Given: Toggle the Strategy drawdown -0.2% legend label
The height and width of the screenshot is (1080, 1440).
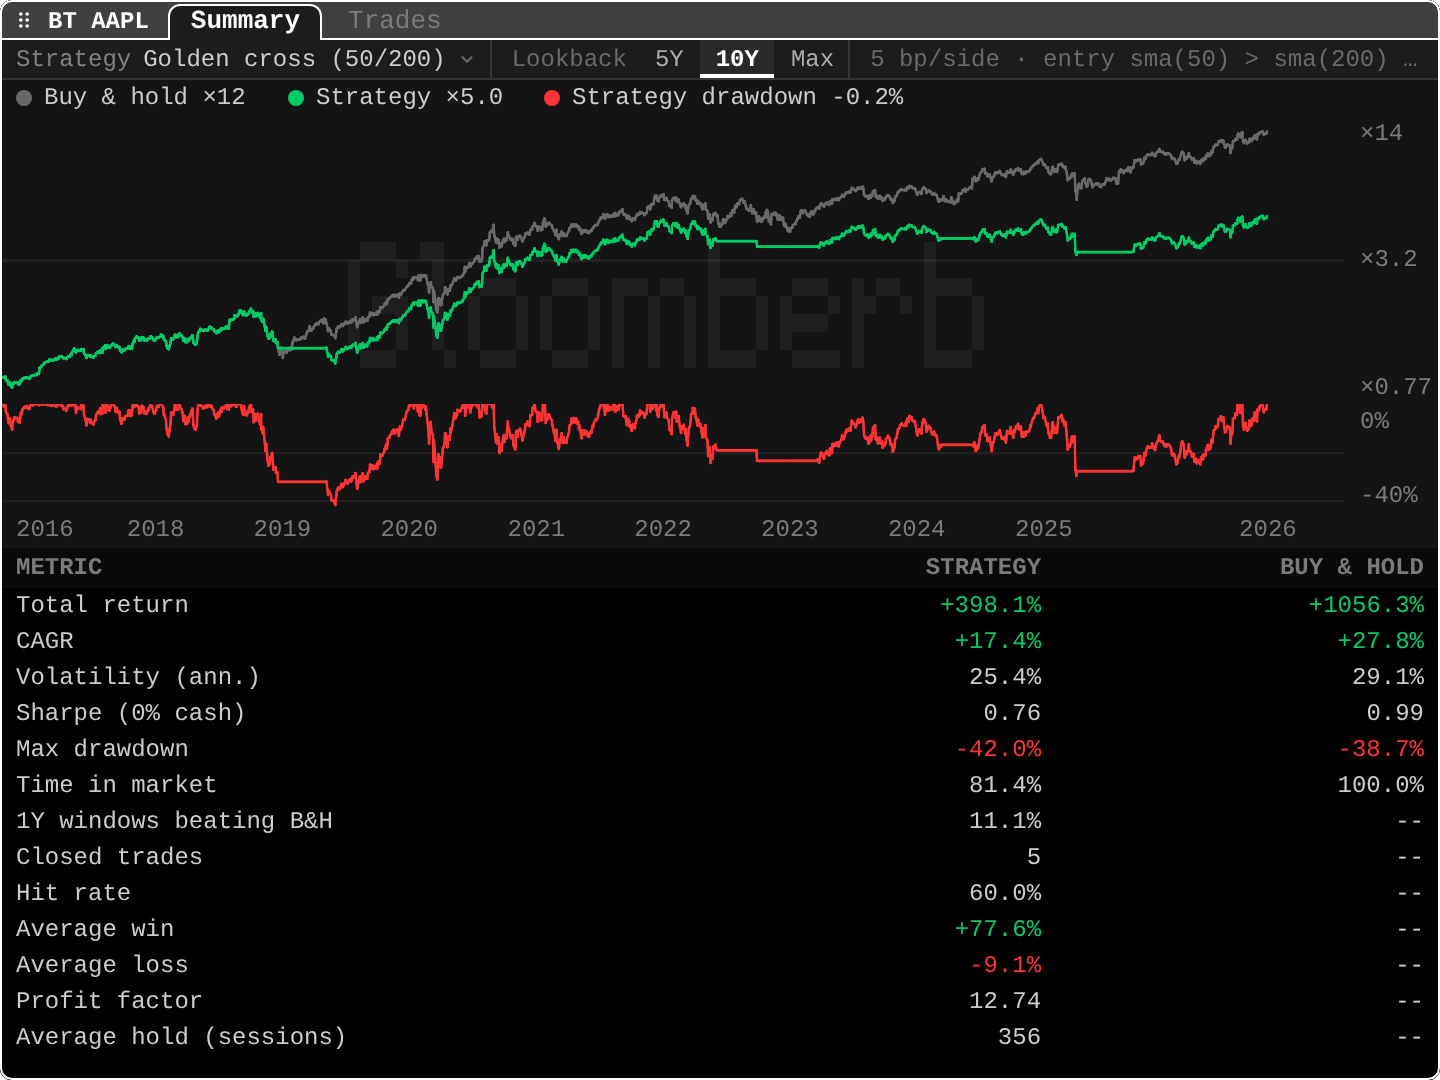Looking at the screenshot, I should tap(738, 97).
